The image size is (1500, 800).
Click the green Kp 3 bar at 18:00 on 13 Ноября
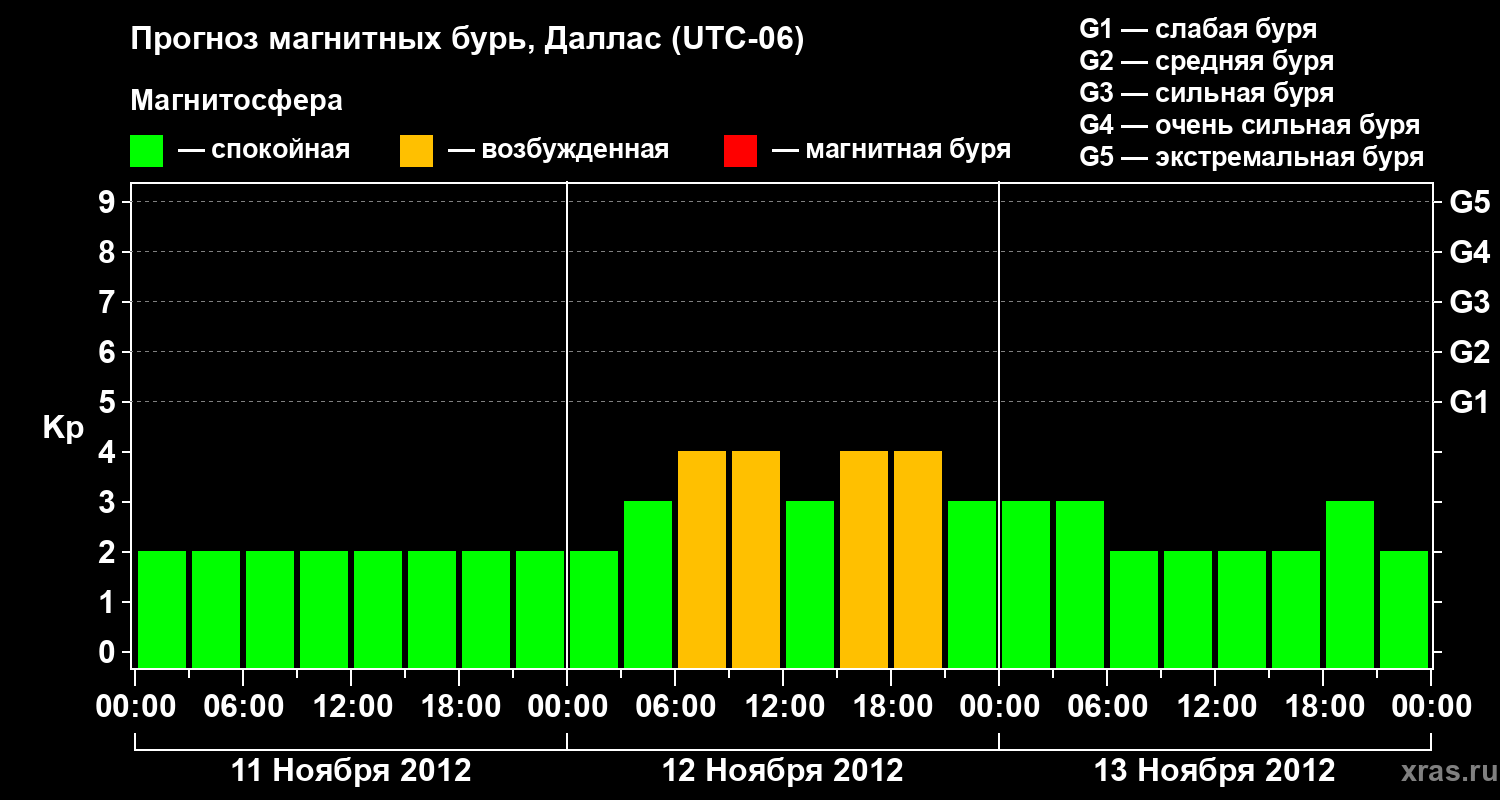[x=1350, y=584]
